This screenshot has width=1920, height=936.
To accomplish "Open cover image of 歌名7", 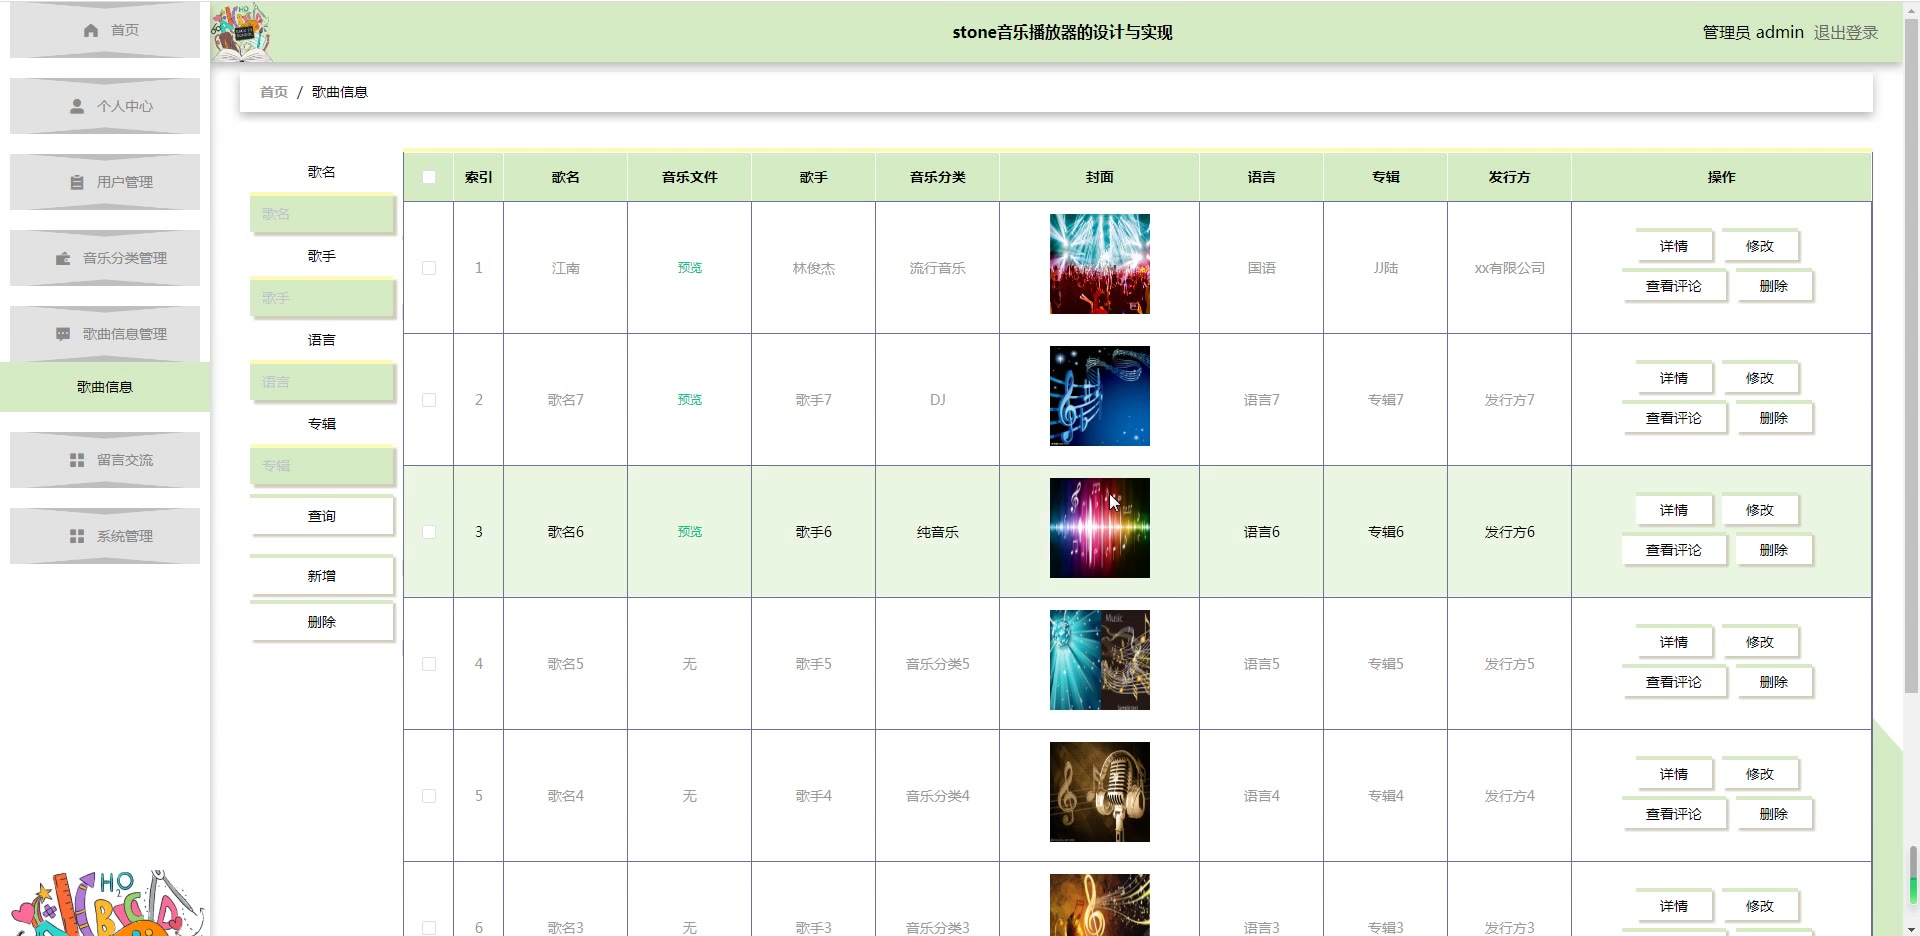I will pyautogui.click(x=1100, y=396).
